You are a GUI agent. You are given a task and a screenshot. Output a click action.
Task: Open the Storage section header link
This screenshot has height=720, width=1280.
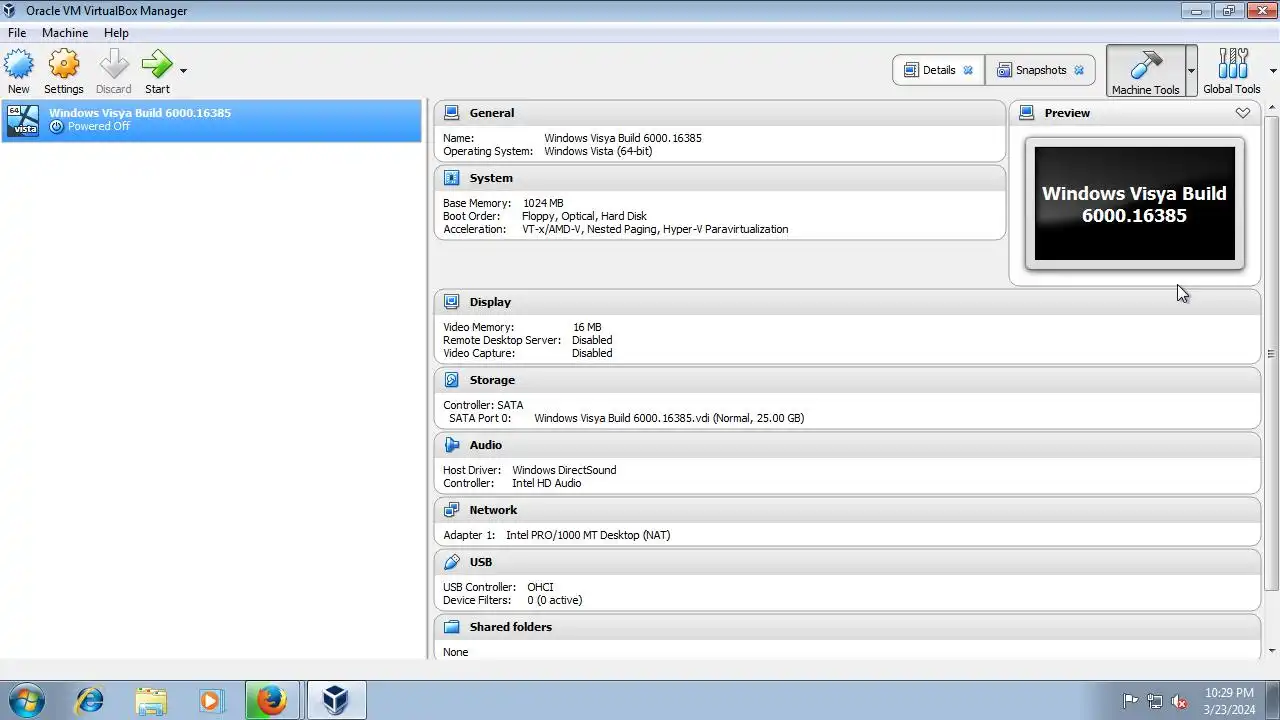click(492, 380)
